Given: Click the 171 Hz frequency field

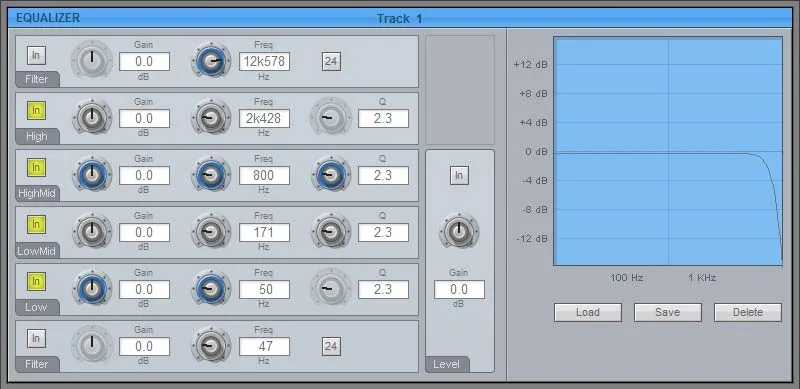Looking at the screenshot, I should pyautogui.click(x=264, y=233).
